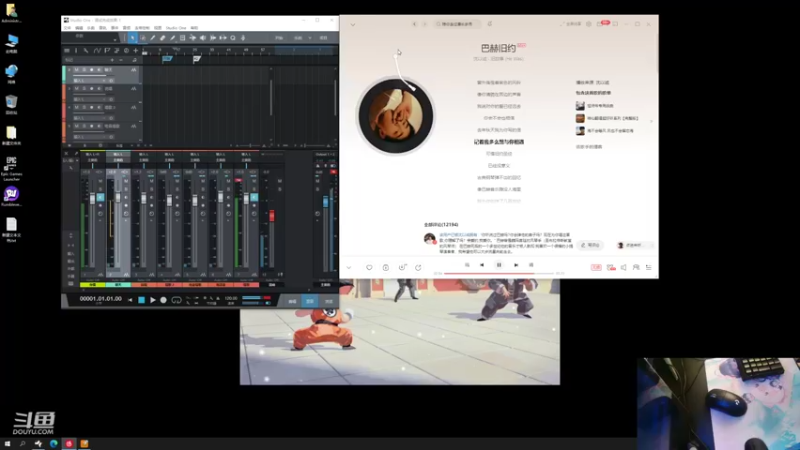Click the write comment button
800x450 pixels.
(x=590, y=245)
